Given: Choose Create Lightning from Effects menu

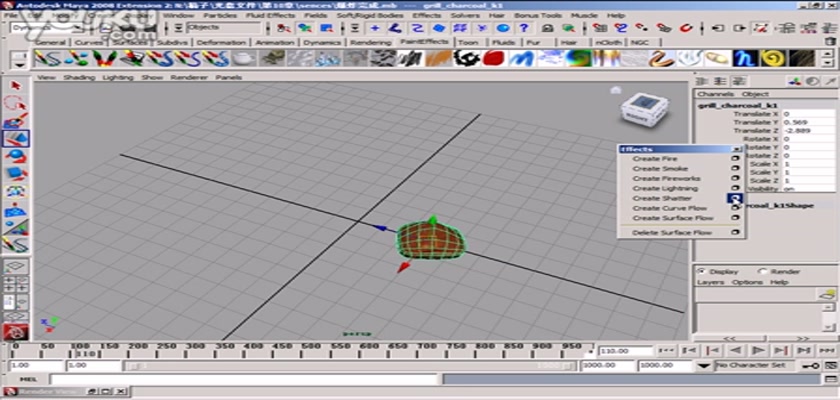Looking at the screenshot, I should (x=665, y=188).
